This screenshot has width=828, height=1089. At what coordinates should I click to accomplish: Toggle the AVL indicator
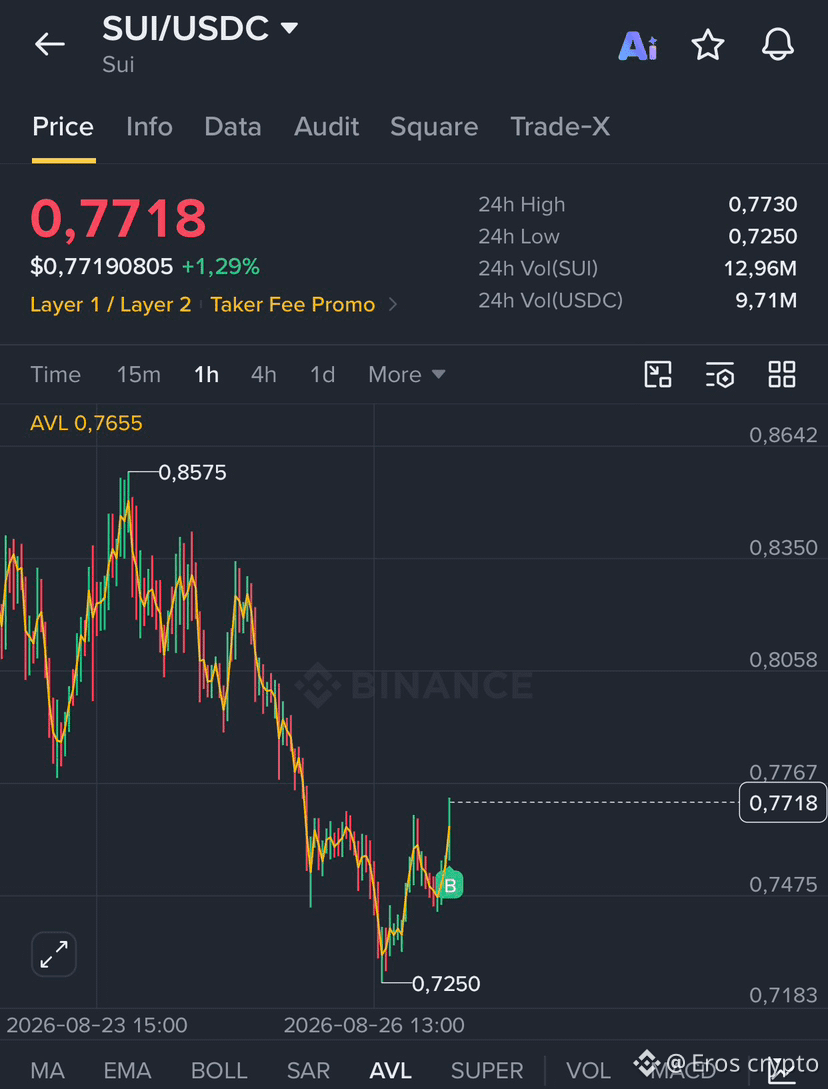click(x=390, y=1070)
